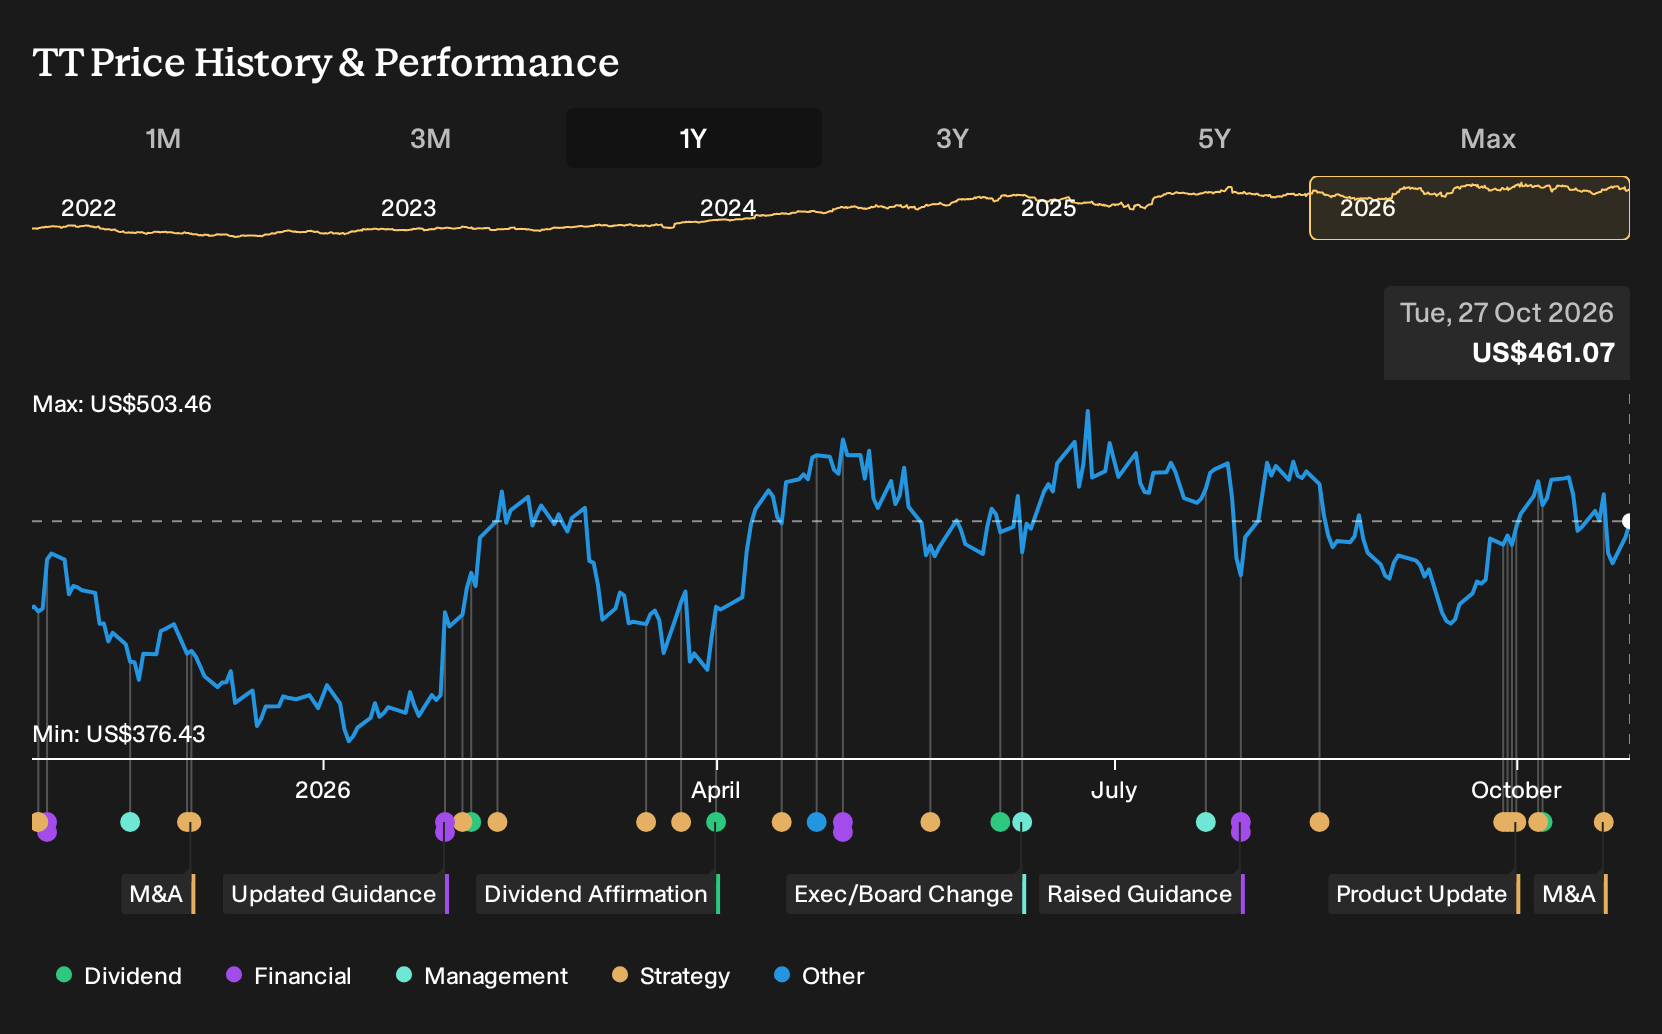Open the Exec/Board Change event label

tap(906, 894)
